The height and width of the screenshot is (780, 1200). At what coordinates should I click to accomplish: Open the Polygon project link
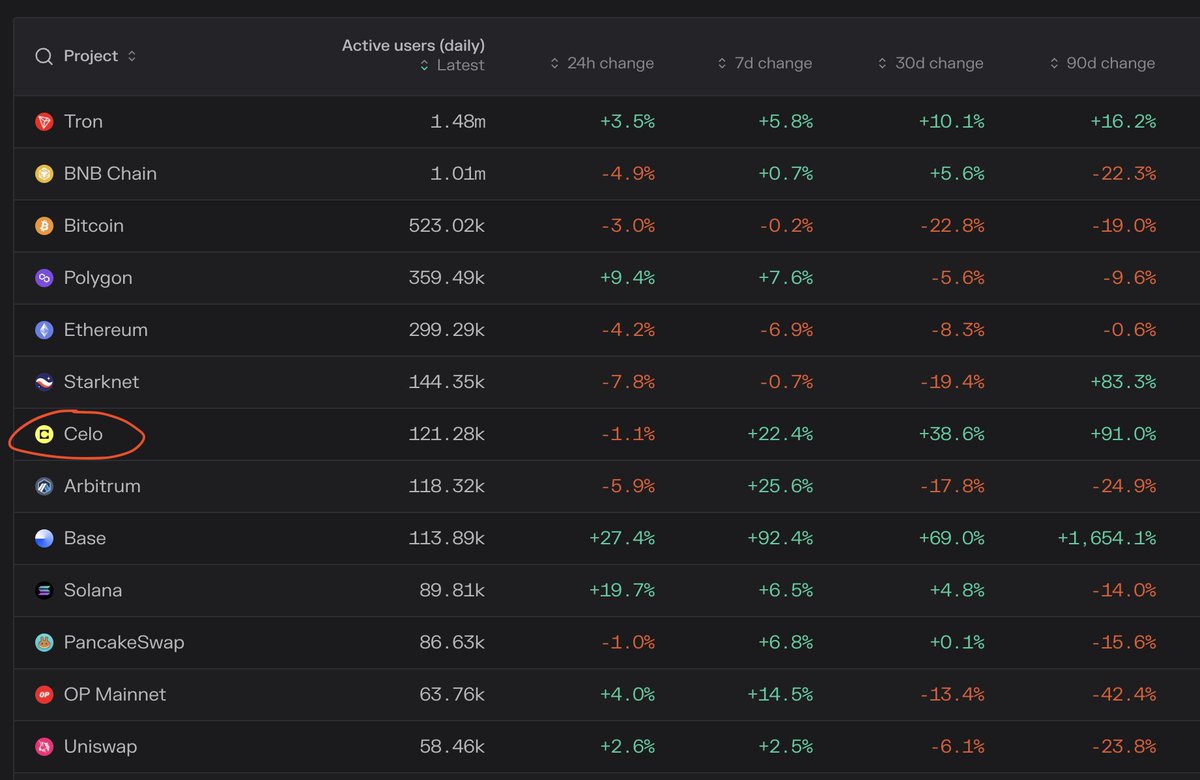pos(98,278)
